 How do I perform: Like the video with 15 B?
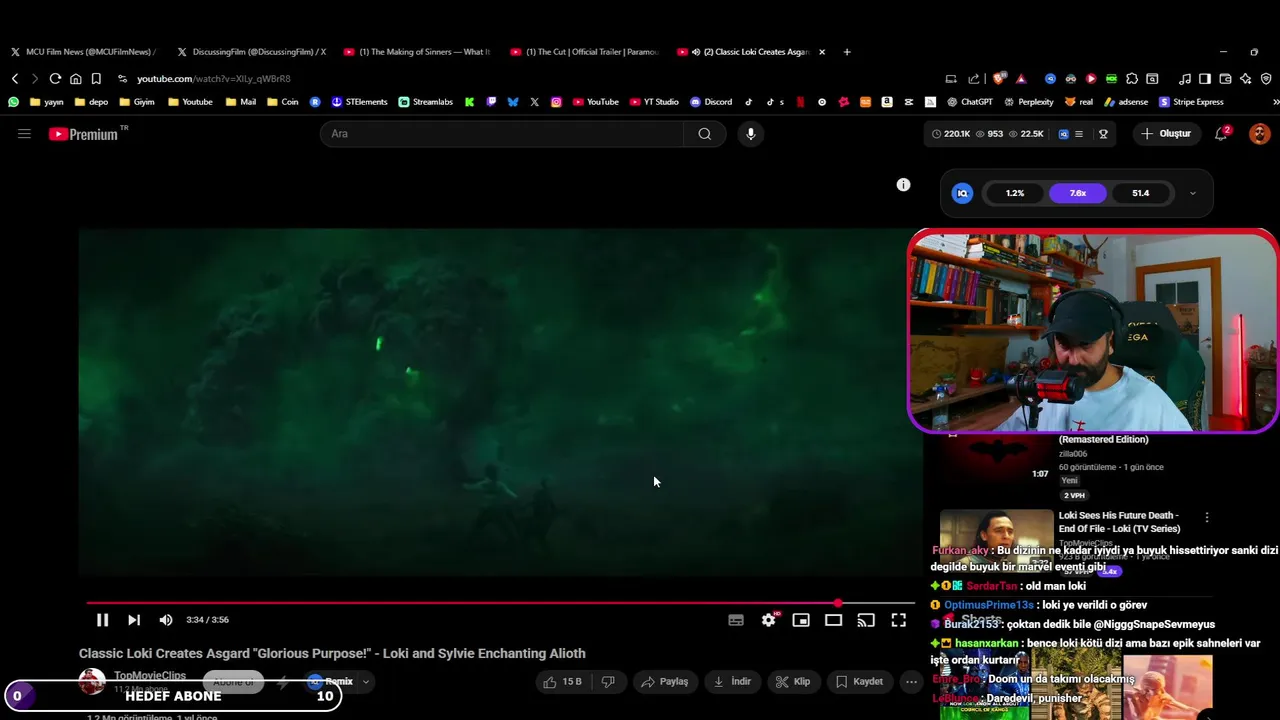562,682
